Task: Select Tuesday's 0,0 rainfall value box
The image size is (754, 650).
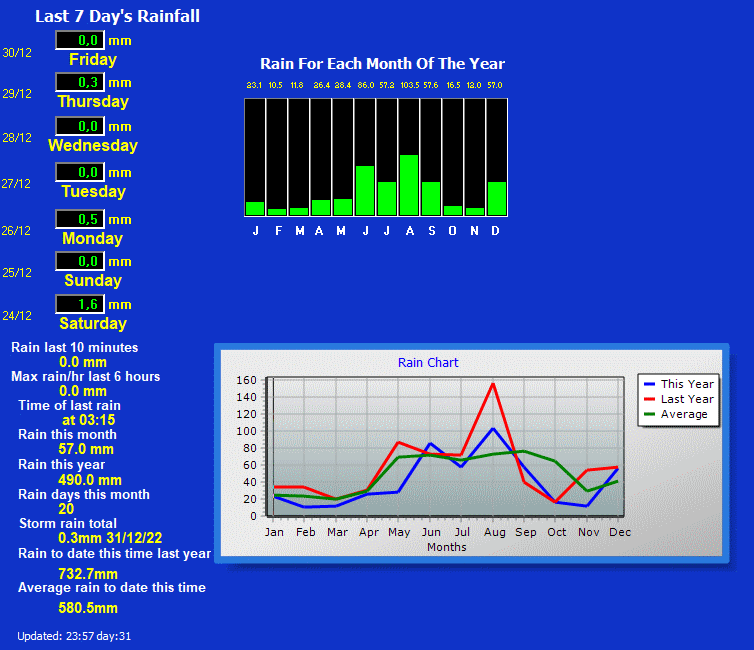Action: pos(80,172)
